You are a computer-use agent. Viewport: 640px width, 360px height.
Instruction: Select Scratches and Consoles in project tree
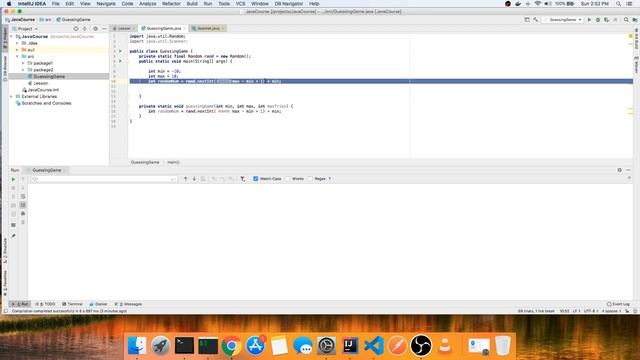click(x=43, y=103)
